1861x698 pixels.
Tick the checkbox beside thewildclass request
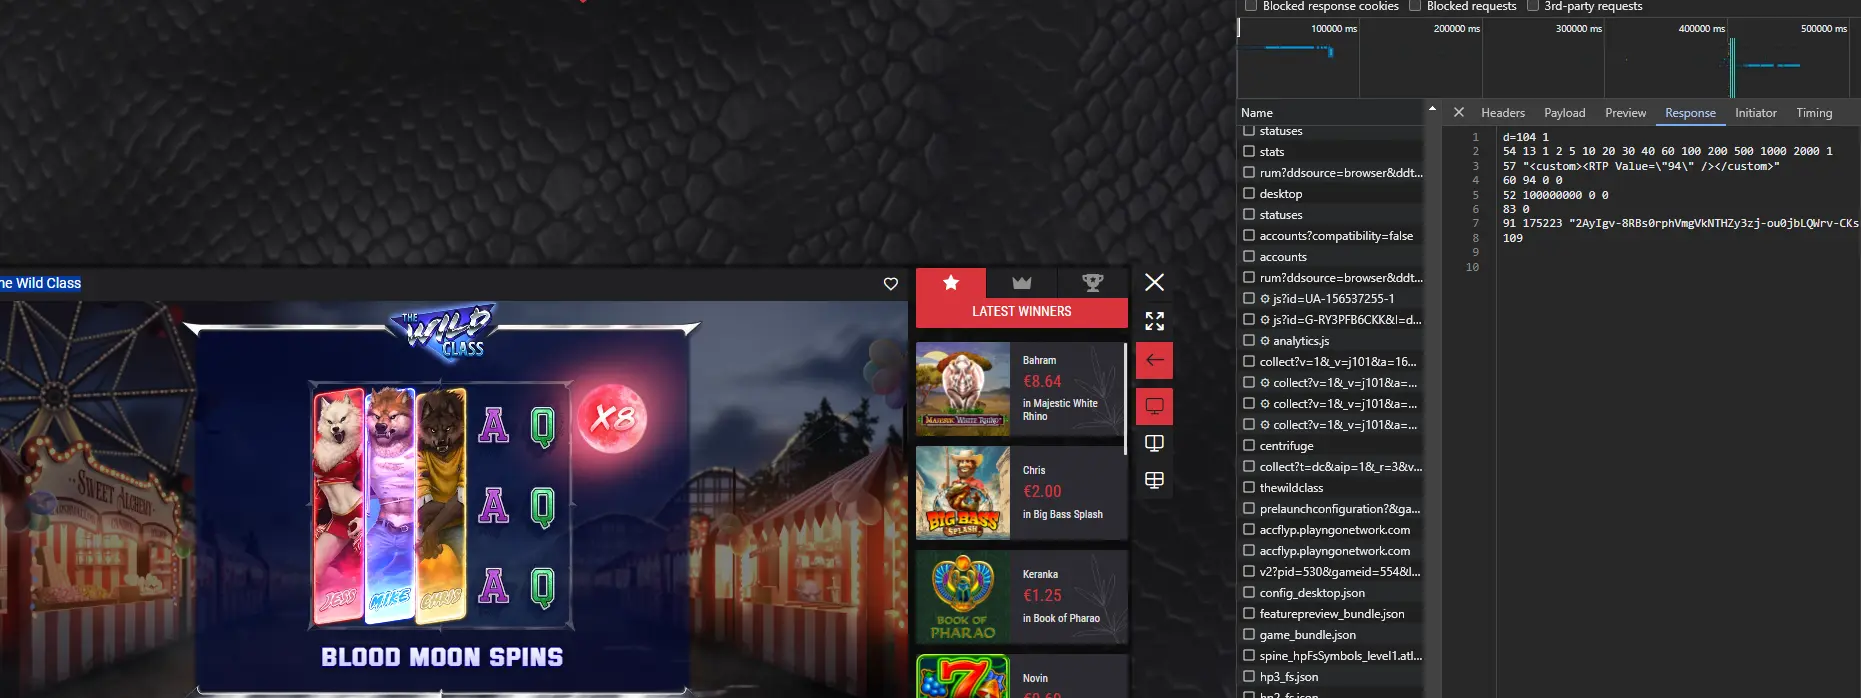pos(1249,488)
